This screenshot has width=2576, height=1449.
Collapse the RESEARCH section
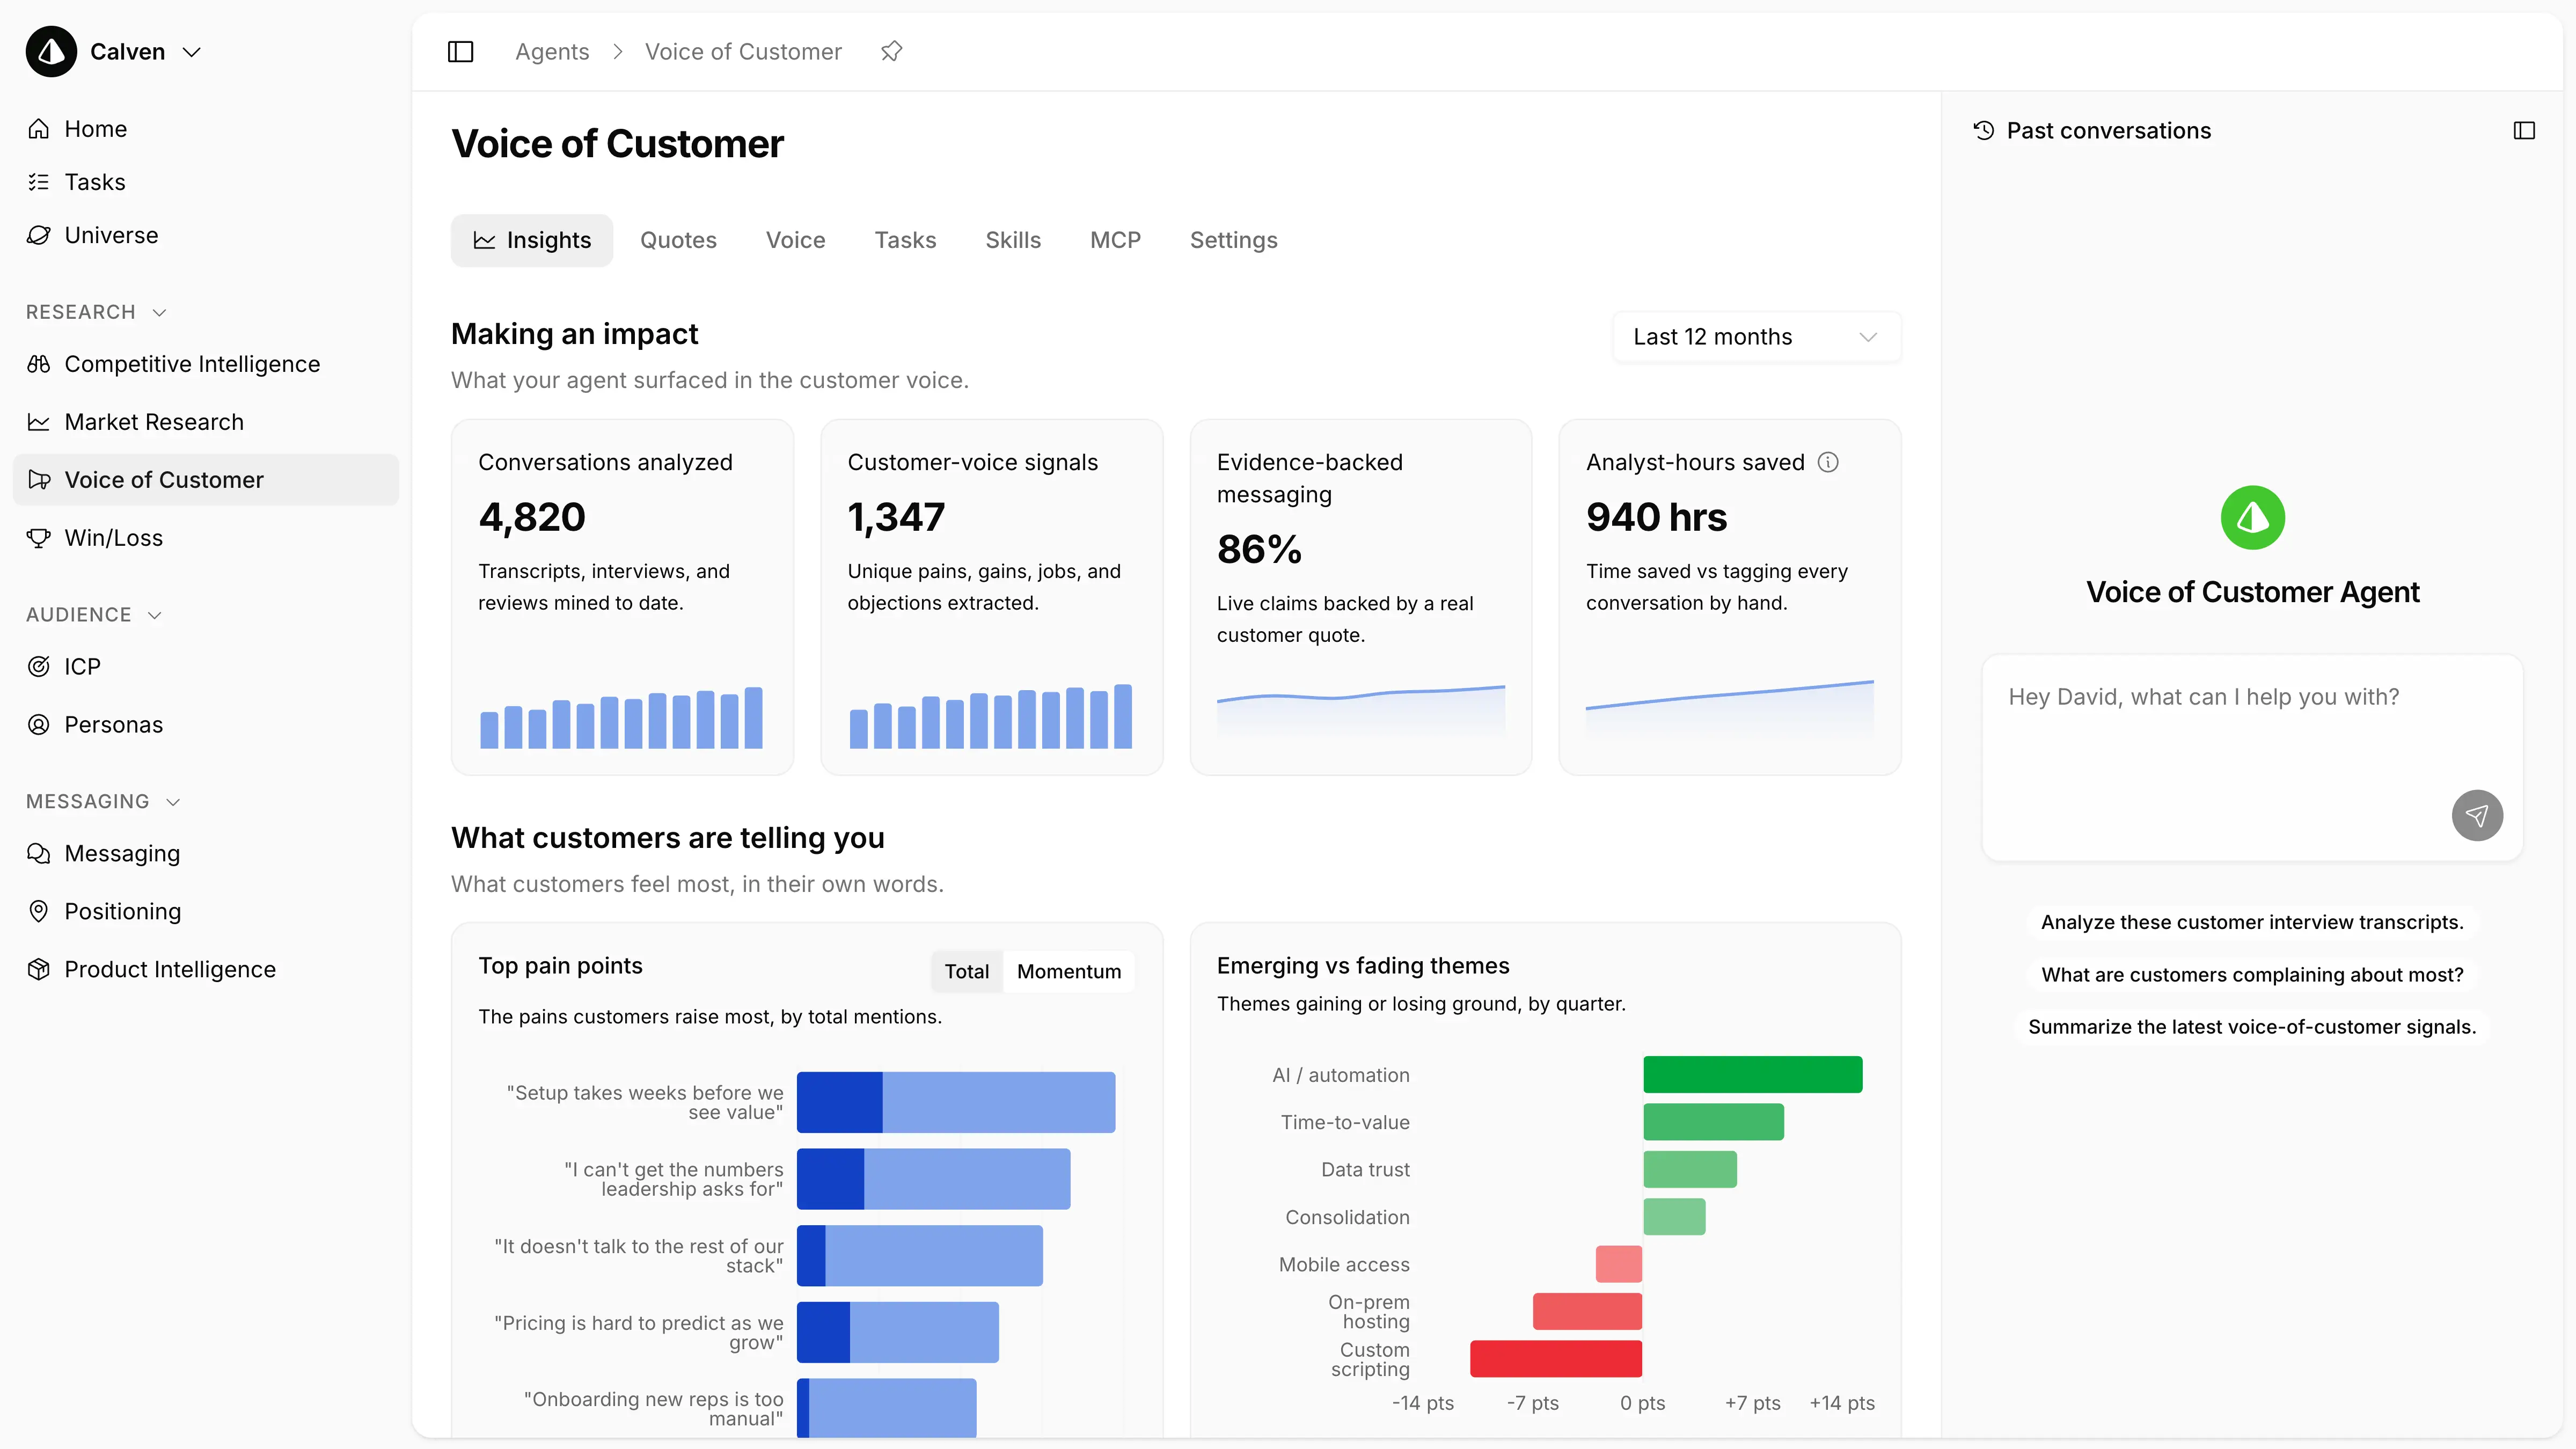[x=159, y=313]
